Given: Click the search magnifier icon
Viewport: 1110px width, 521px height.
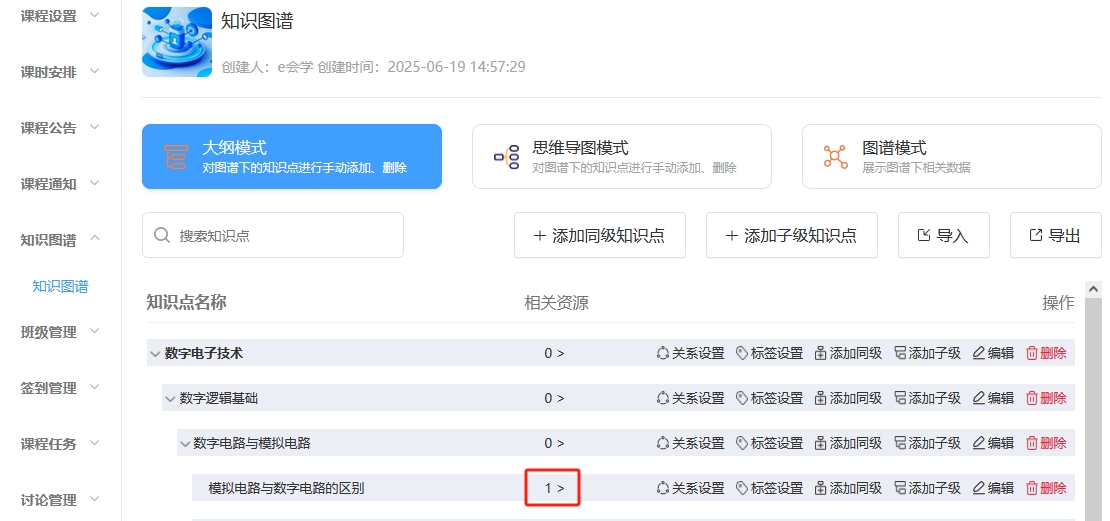Looking at the screenshot, I should coord(162,236).
